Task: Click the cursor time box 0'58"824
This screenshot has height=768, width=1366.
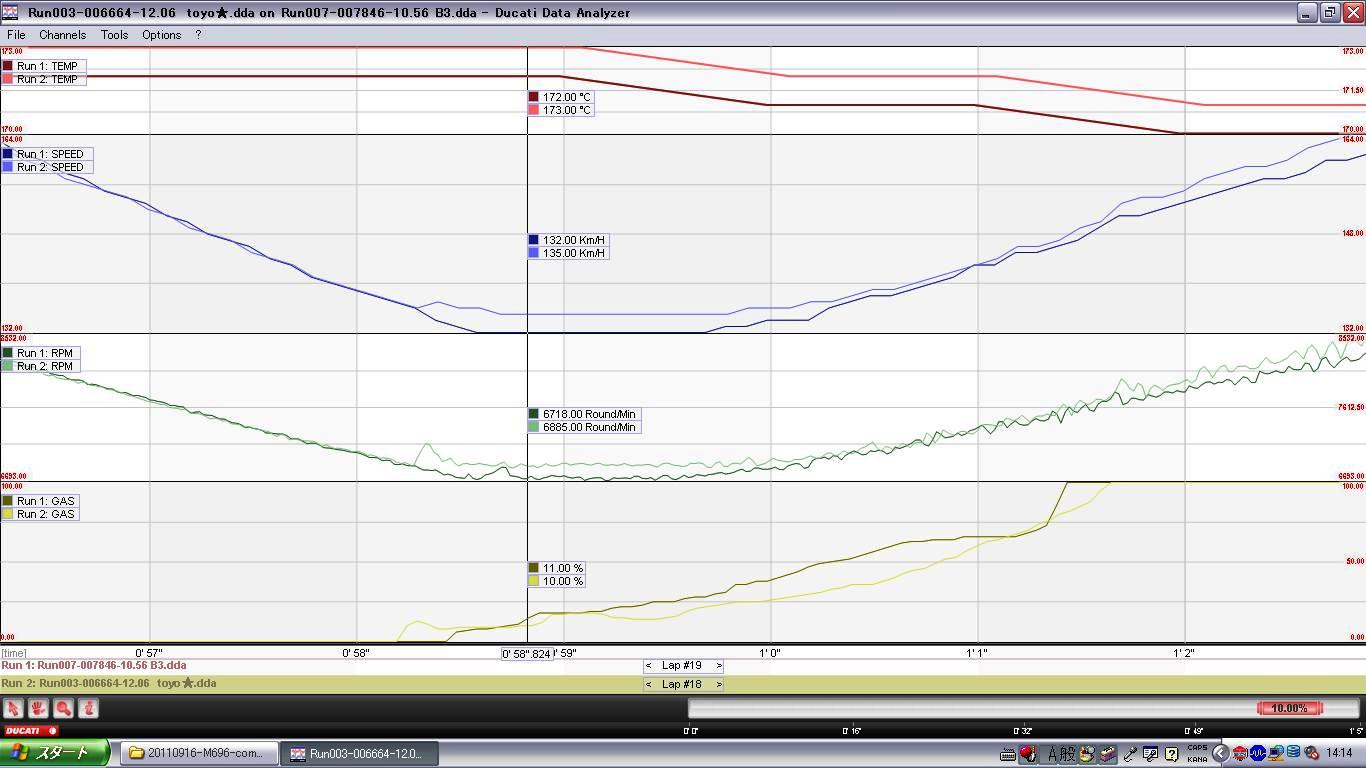Action: (x=527, y=654)
